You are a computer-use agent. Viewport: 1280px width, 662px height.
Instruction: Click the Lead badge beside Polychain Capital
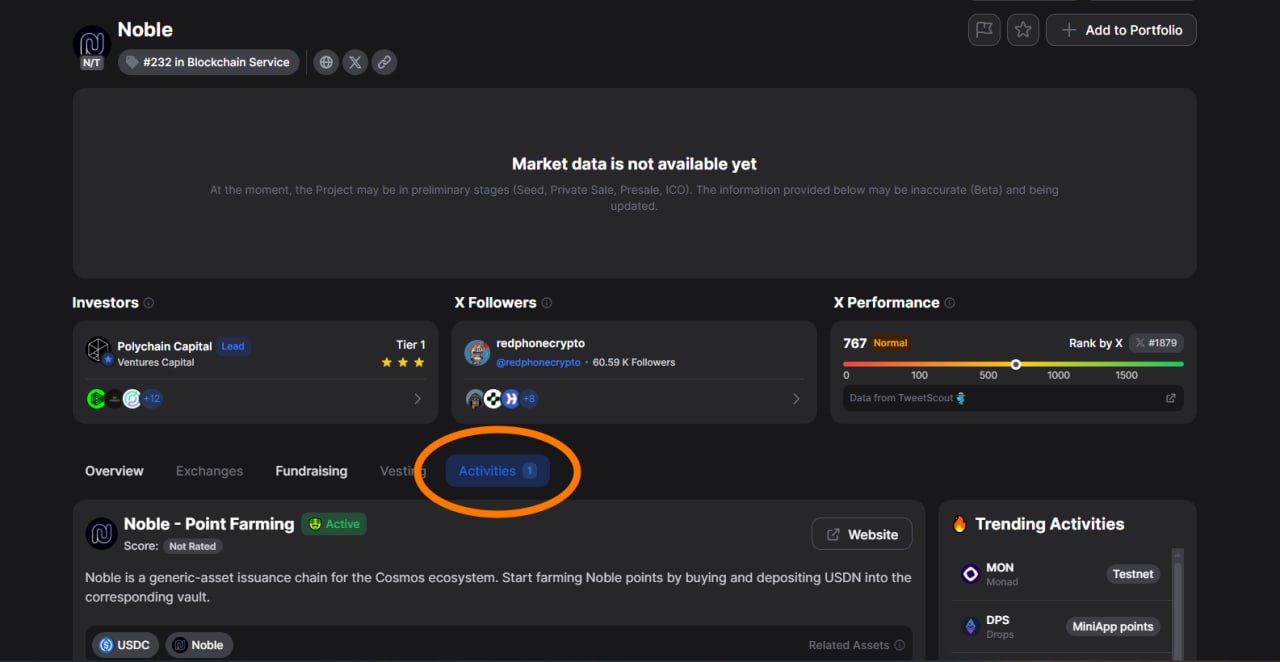tap(233, 346)
